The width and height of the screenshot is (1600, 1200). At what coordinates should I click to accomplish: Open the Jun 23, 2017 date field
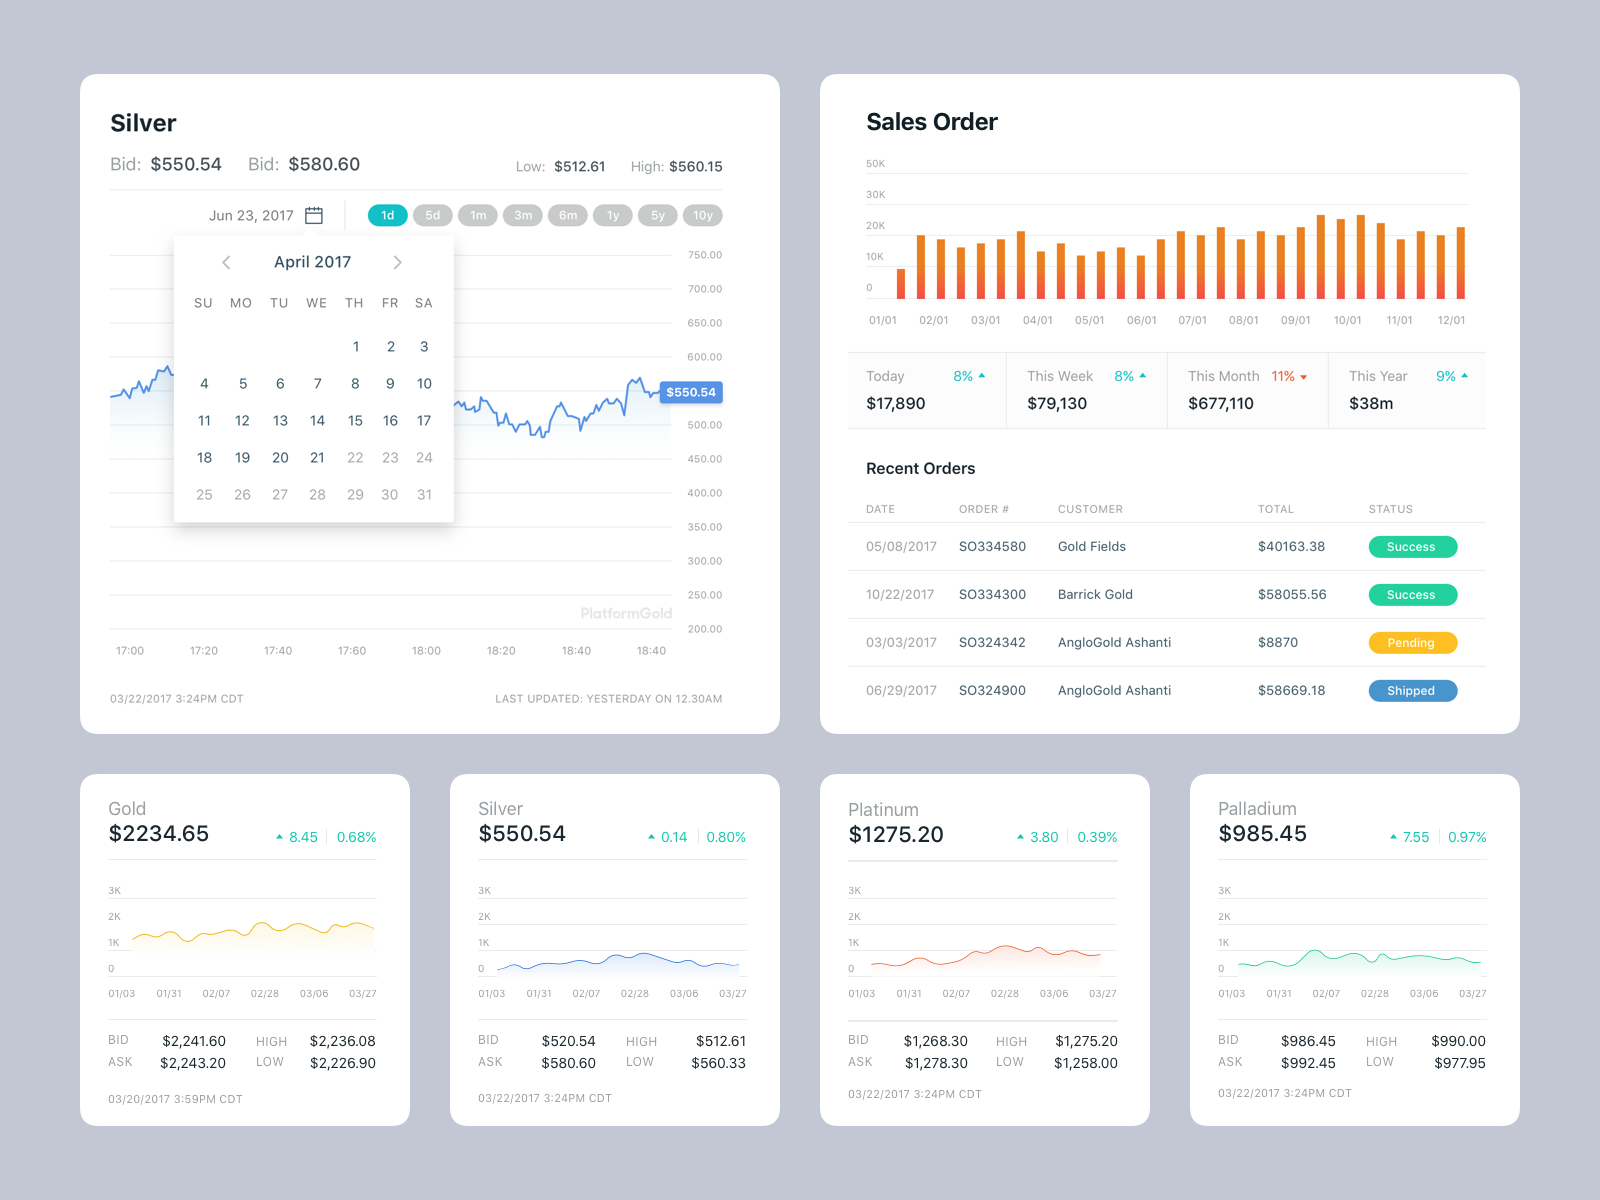pyautogui.click(x=250, y=215)
